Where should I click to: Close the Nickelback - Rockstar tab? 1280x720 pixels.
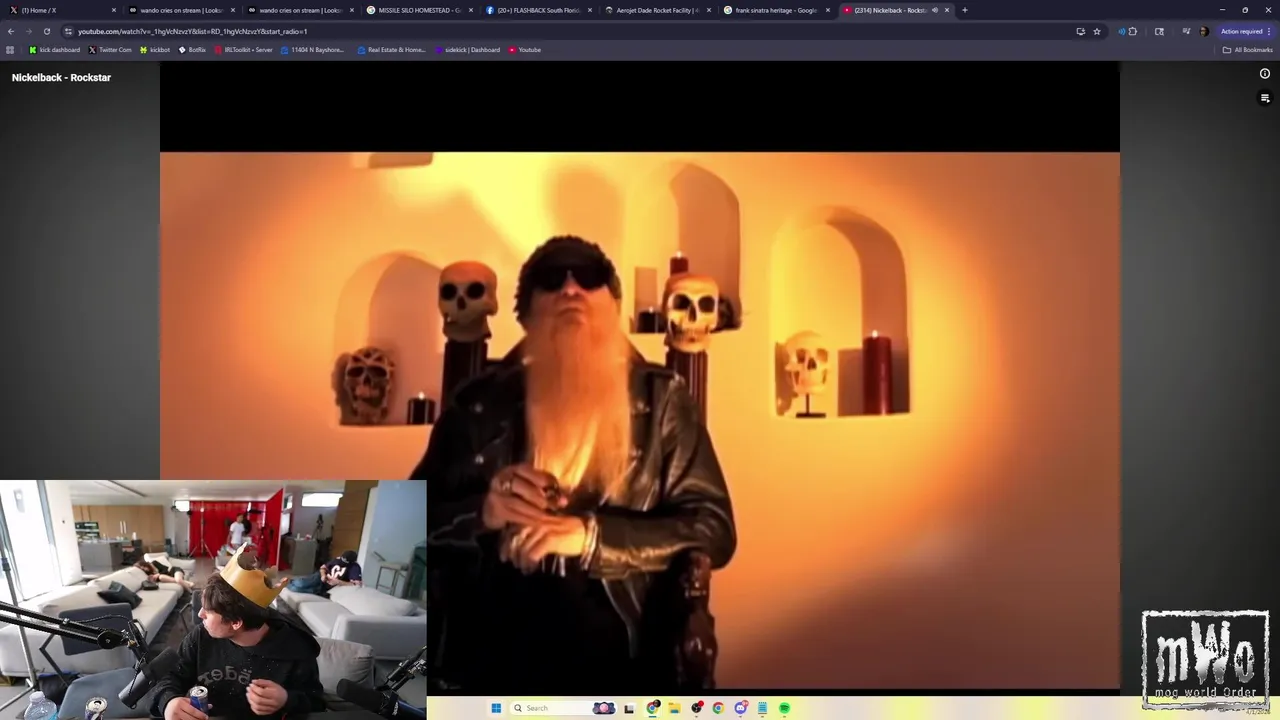pos(947,10)
